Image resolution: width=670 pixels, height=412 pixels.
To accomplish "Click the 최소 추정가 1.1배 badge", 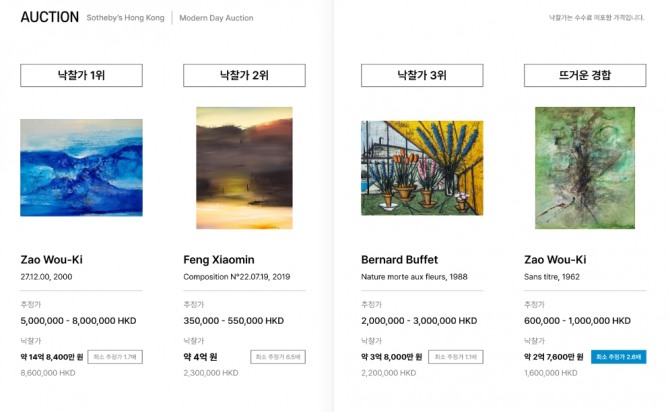I will point(456,357).
